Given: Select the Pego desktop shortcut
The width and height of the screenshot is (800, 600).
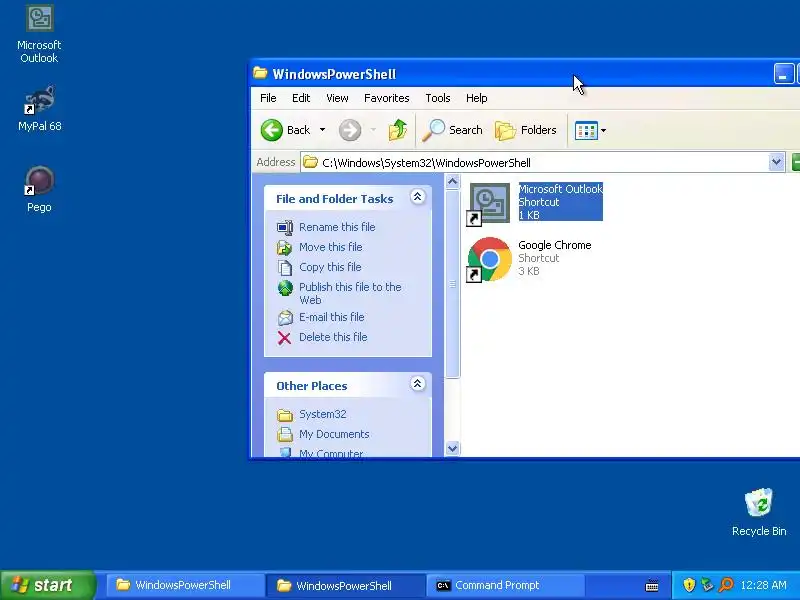Looking at the screenshot, I should [x=39, y=189].
